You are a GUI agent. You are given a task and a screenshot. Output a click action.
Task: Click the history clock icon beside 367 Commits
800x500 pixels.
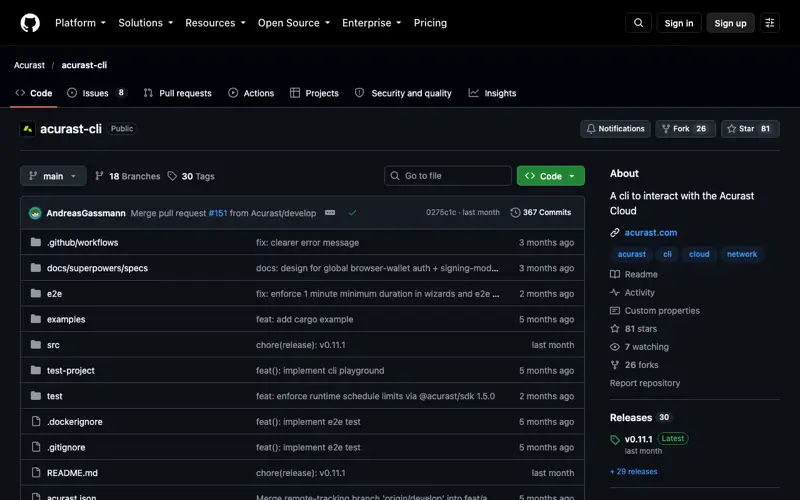click(515, 213)
